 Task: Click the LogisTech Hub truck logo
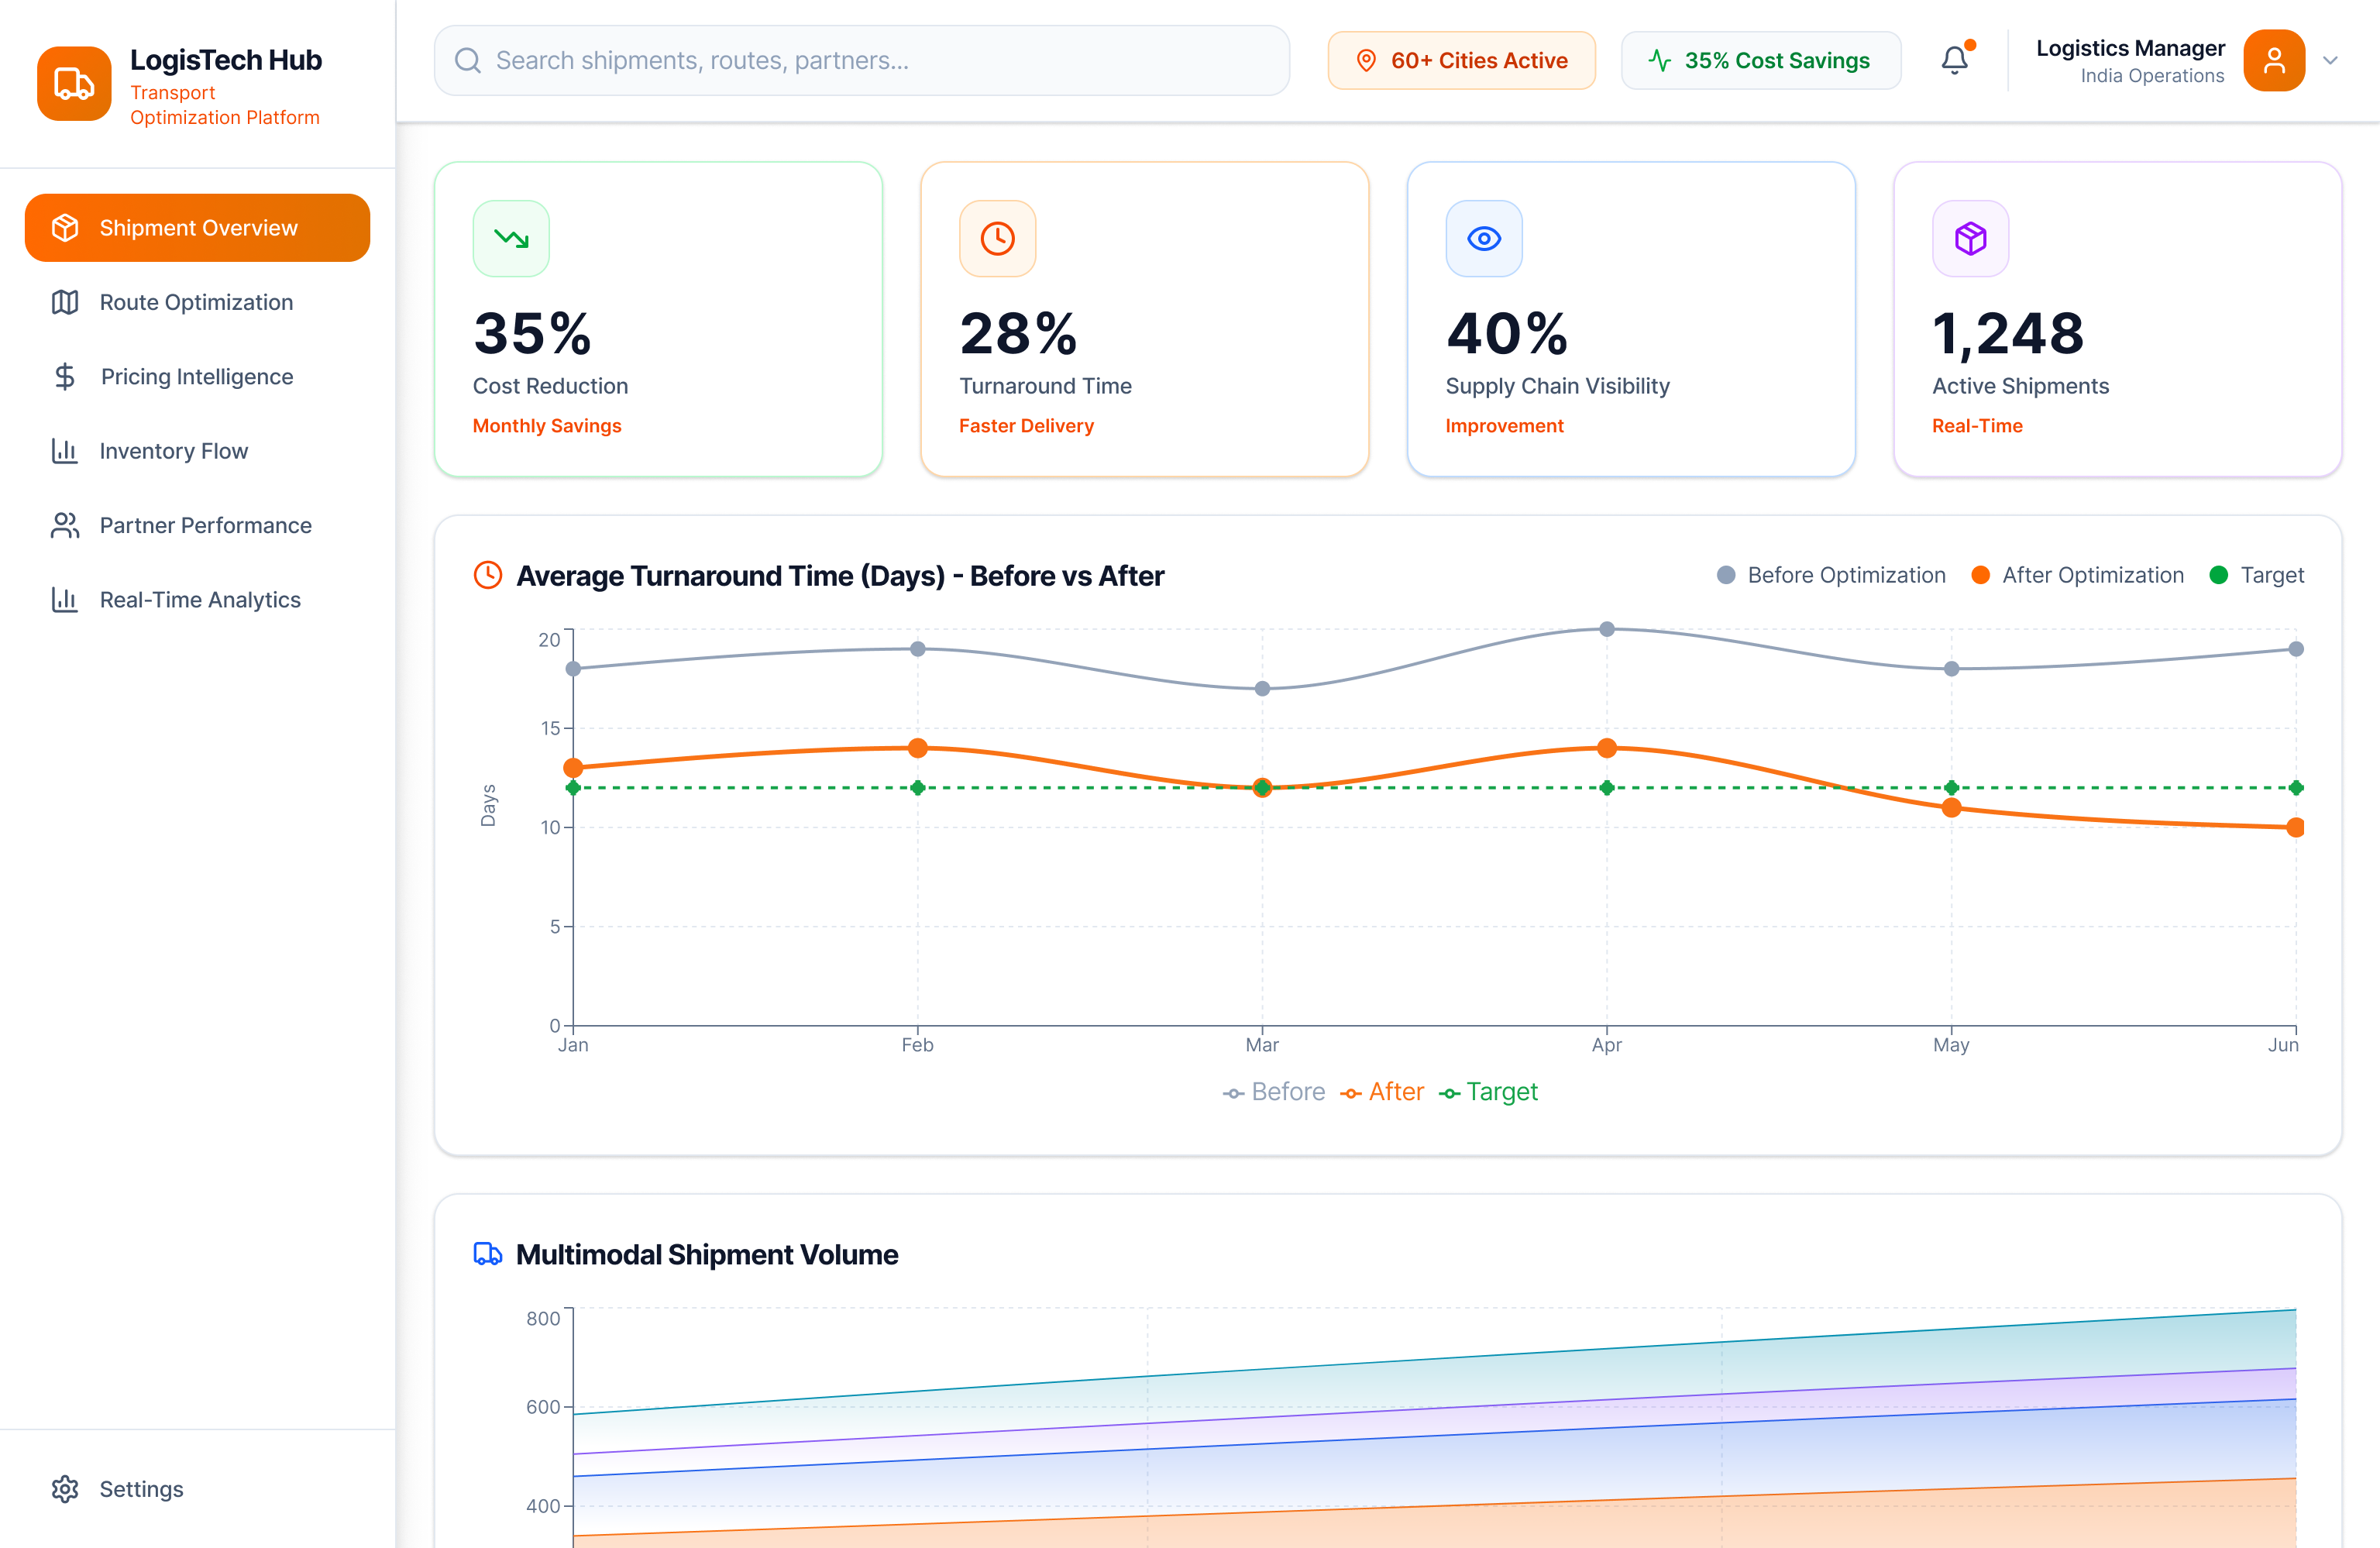click(x=74, y=84)
